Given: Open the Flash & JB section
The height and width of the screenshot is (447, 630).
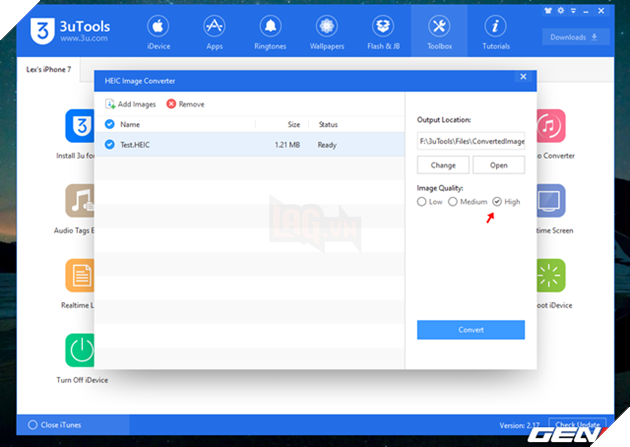Looking at the screenshot, I should coord(383,33).
